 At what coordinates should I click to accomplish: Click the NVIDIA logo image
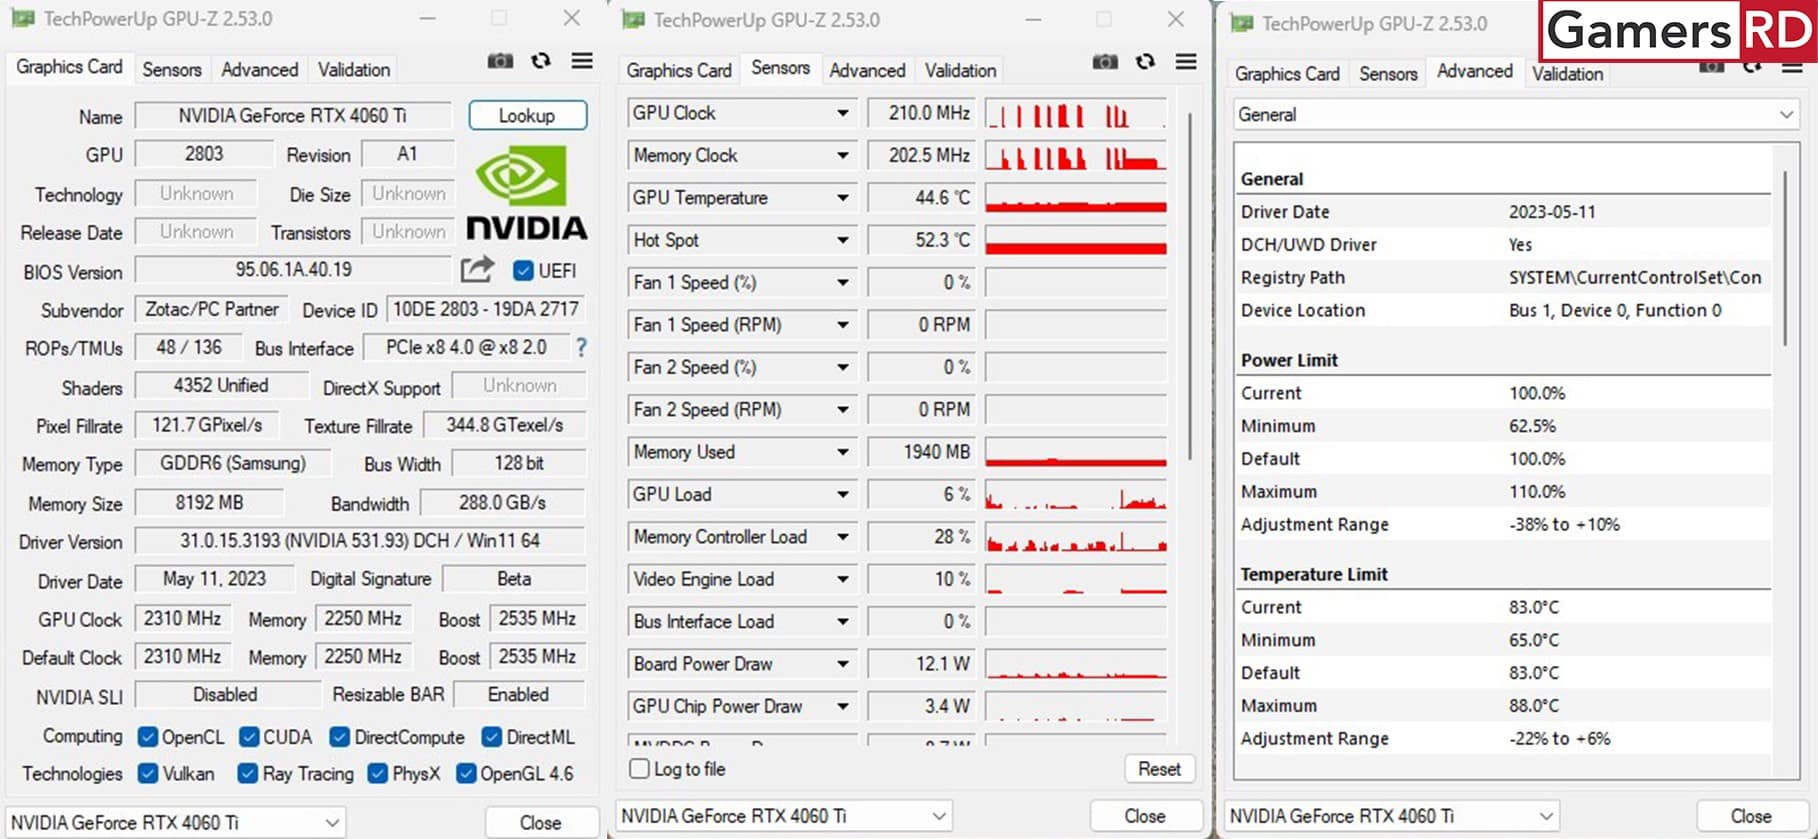click(526, 193)
